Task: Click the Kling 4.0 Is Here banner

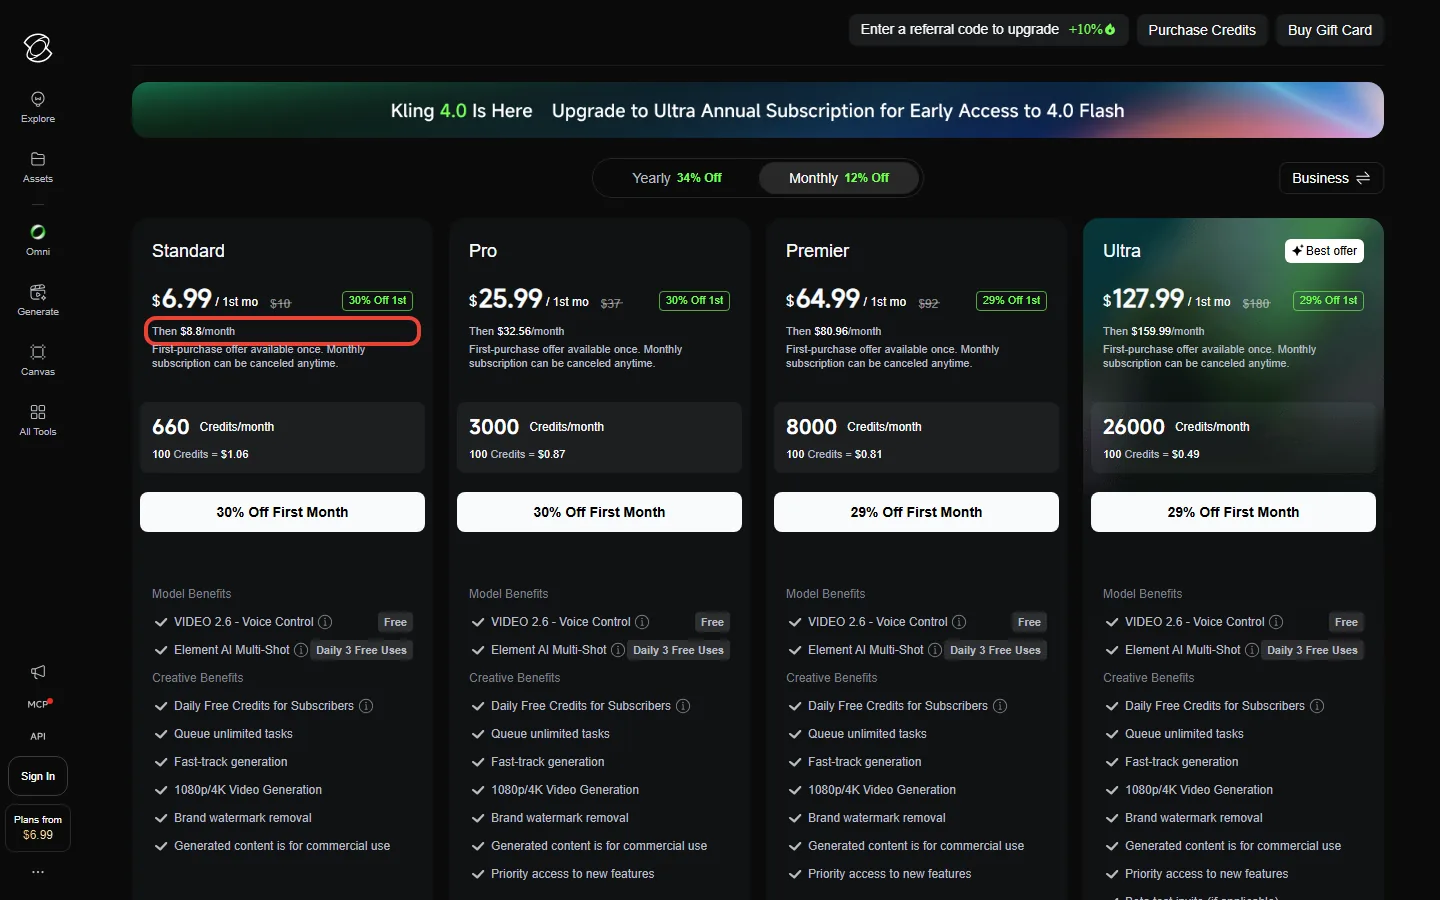Action: (x=758, y=110)
